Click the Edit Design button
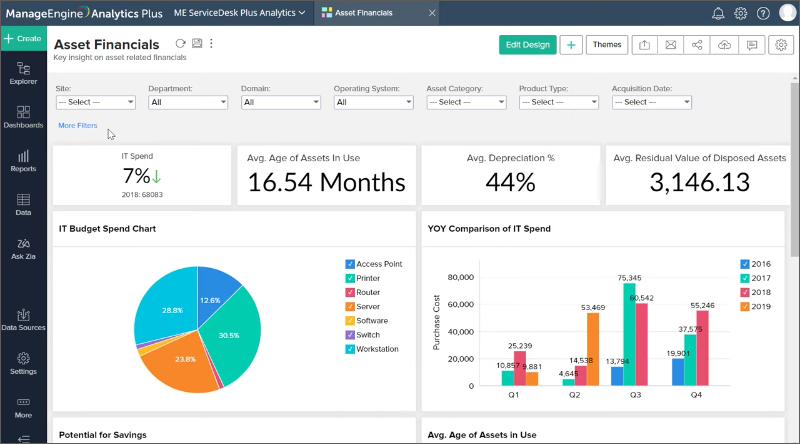 [527, 45]
